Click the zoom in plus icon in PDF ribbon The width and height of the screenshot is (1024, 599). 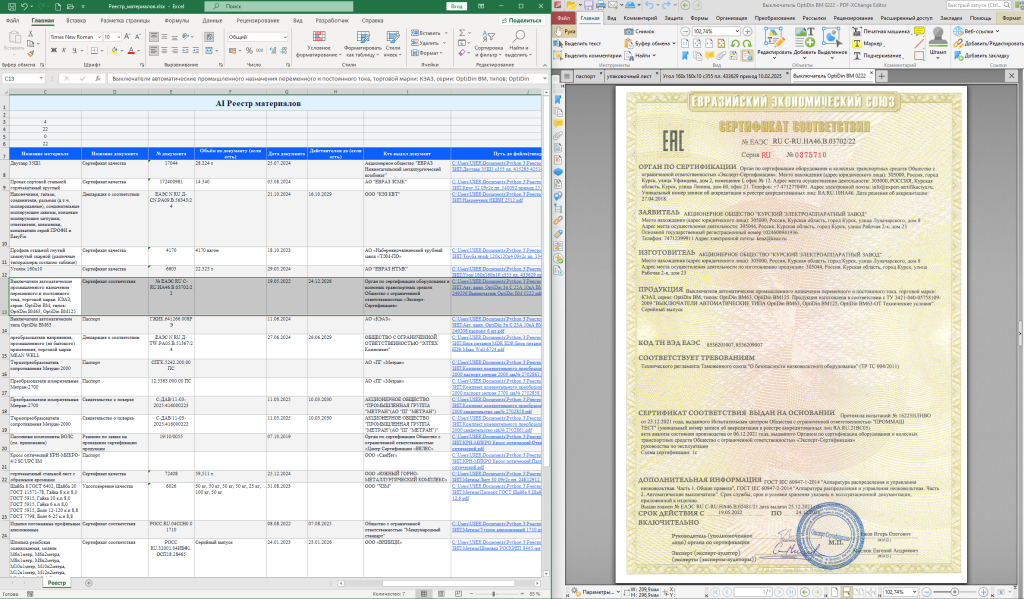pos(748,31)
